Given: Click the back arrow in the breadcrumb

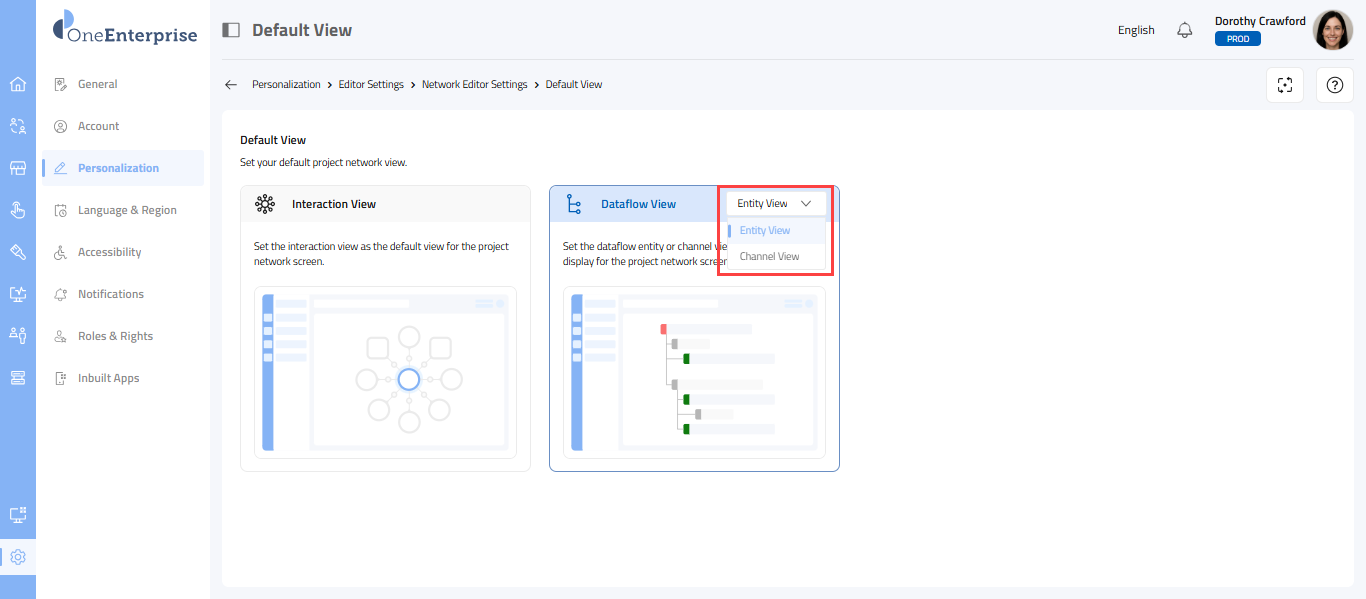Looking at the screenshot, I should tap(231, 85).
